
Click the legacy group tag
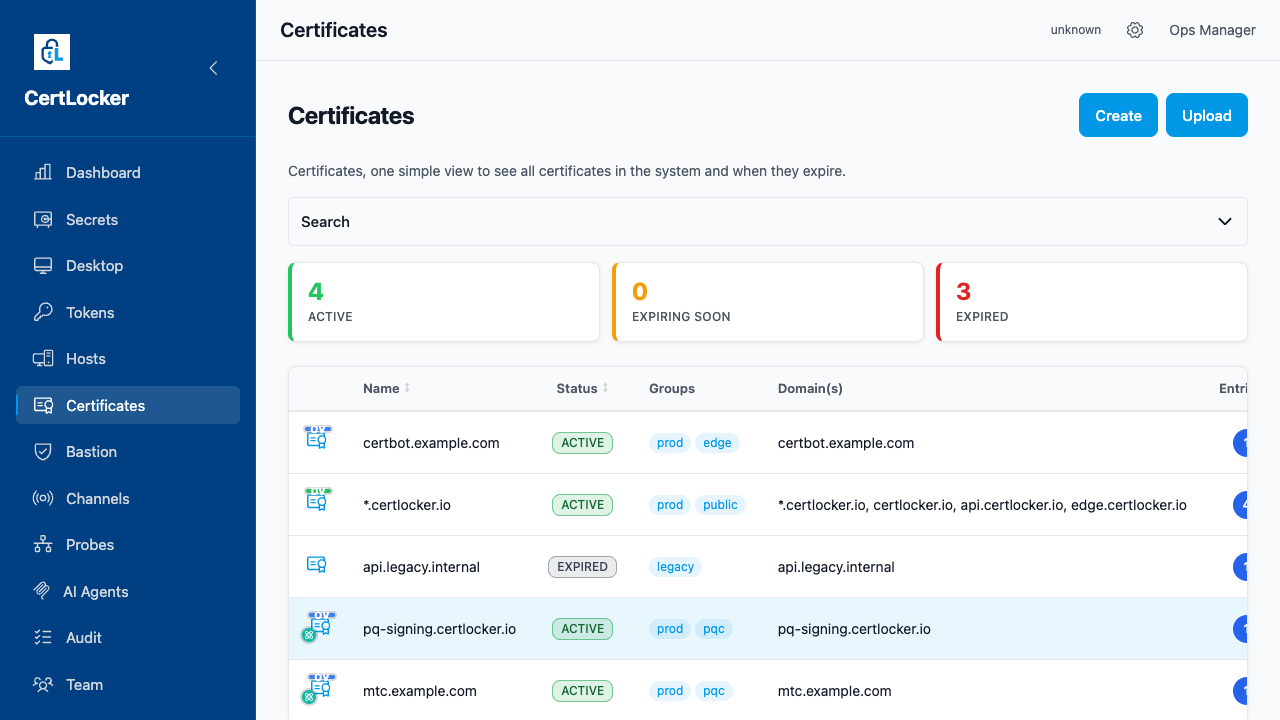(x=676, y=567)
